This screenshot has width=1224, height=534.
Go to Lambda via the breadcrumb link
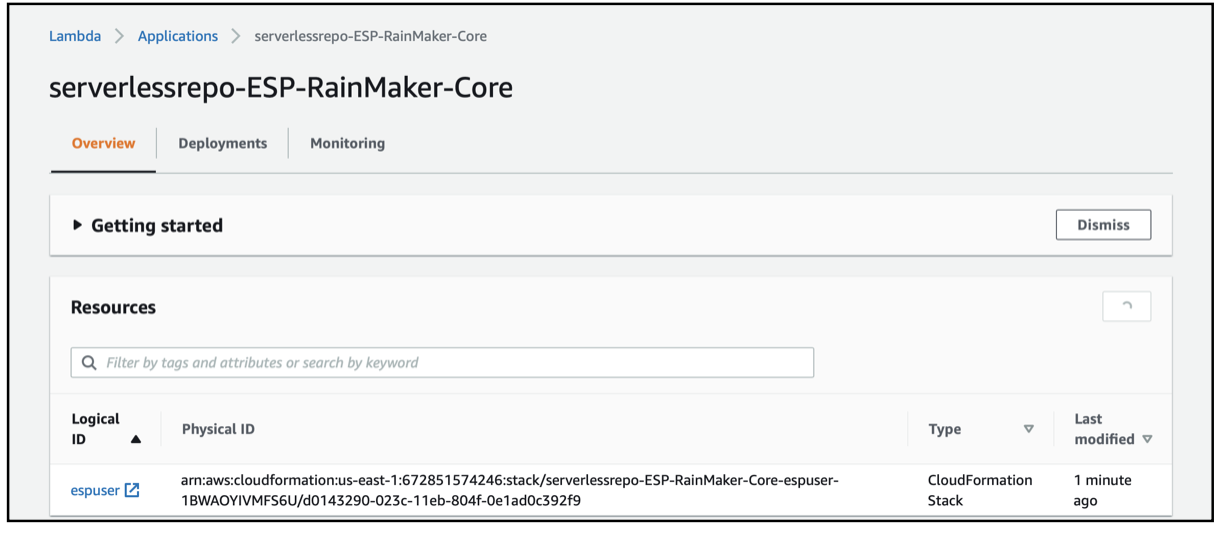tap(75, 36)
